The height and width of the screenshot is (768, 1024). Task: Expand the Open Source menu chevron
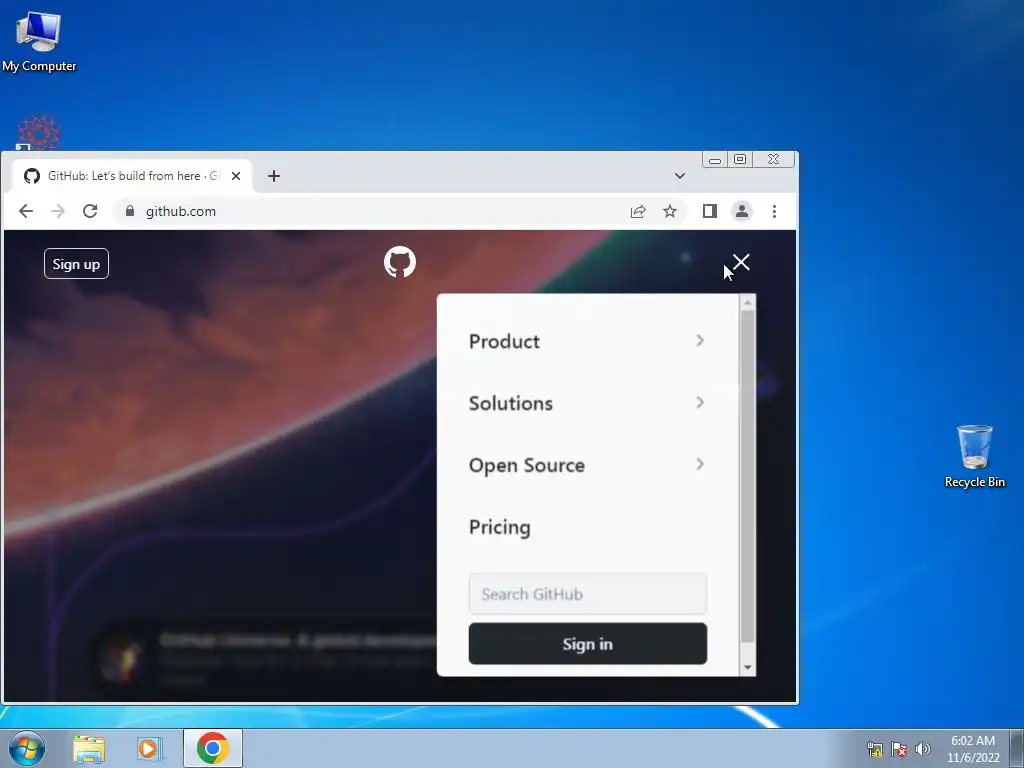700,464
